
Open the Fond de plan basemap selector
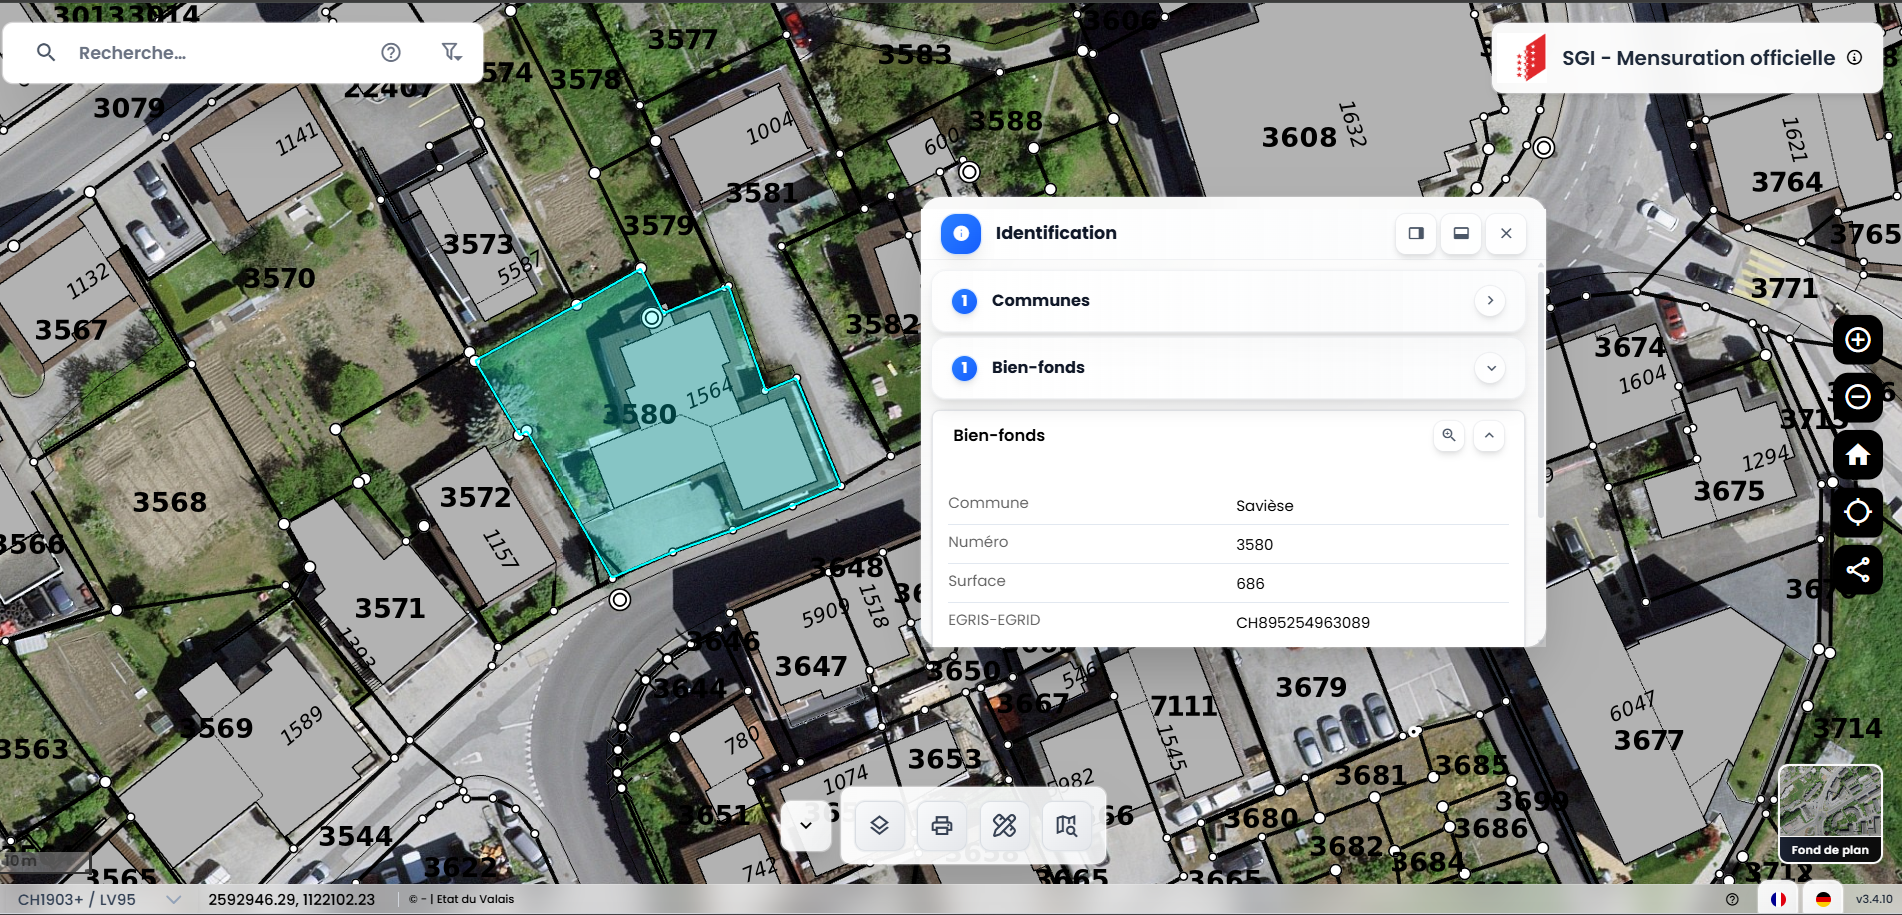(1829, 814)
